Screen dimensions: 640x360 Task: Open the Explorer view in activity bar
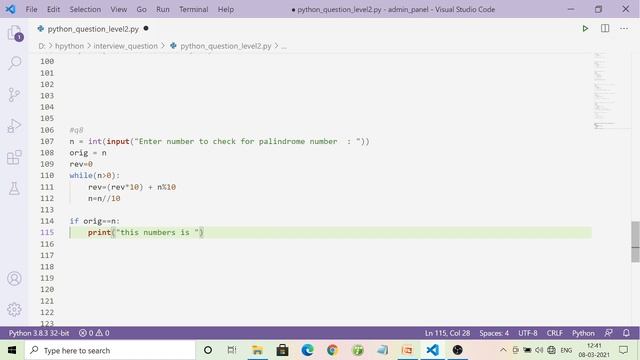click(15, 33)
